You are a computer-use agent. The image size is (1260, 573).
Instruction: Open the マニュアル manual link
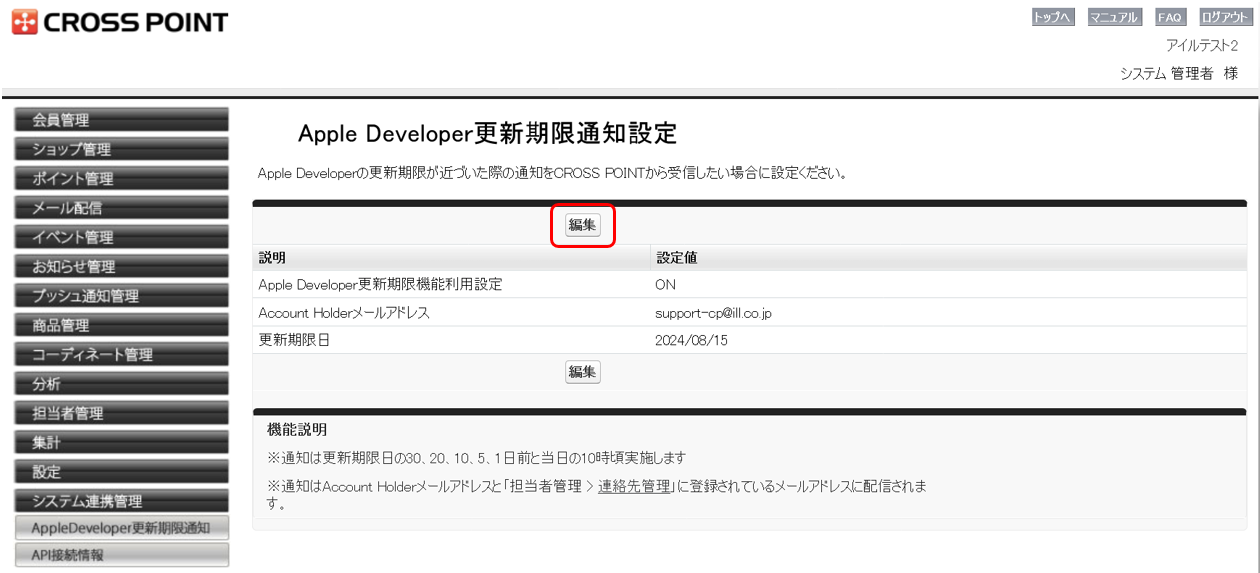point(1114,17)
